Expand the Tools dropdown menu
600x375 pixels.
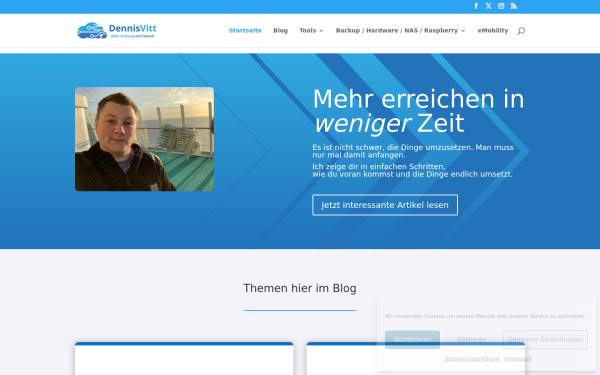coord(311,30)
